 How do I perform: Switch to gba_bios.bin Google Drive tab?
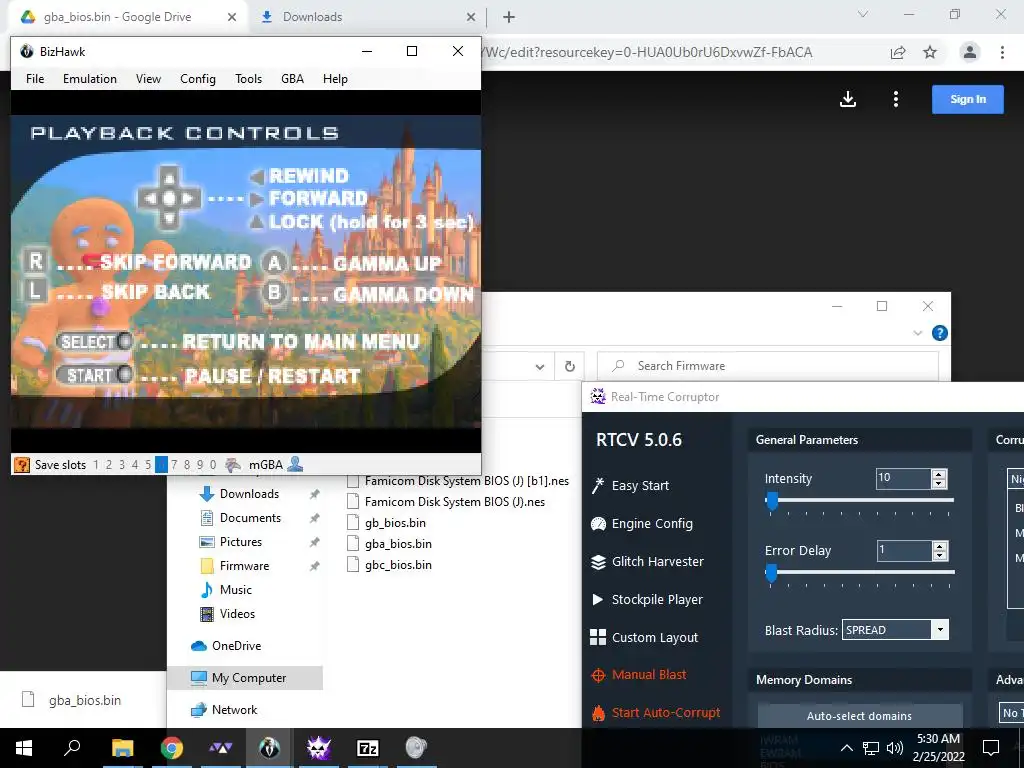point(128,17)
